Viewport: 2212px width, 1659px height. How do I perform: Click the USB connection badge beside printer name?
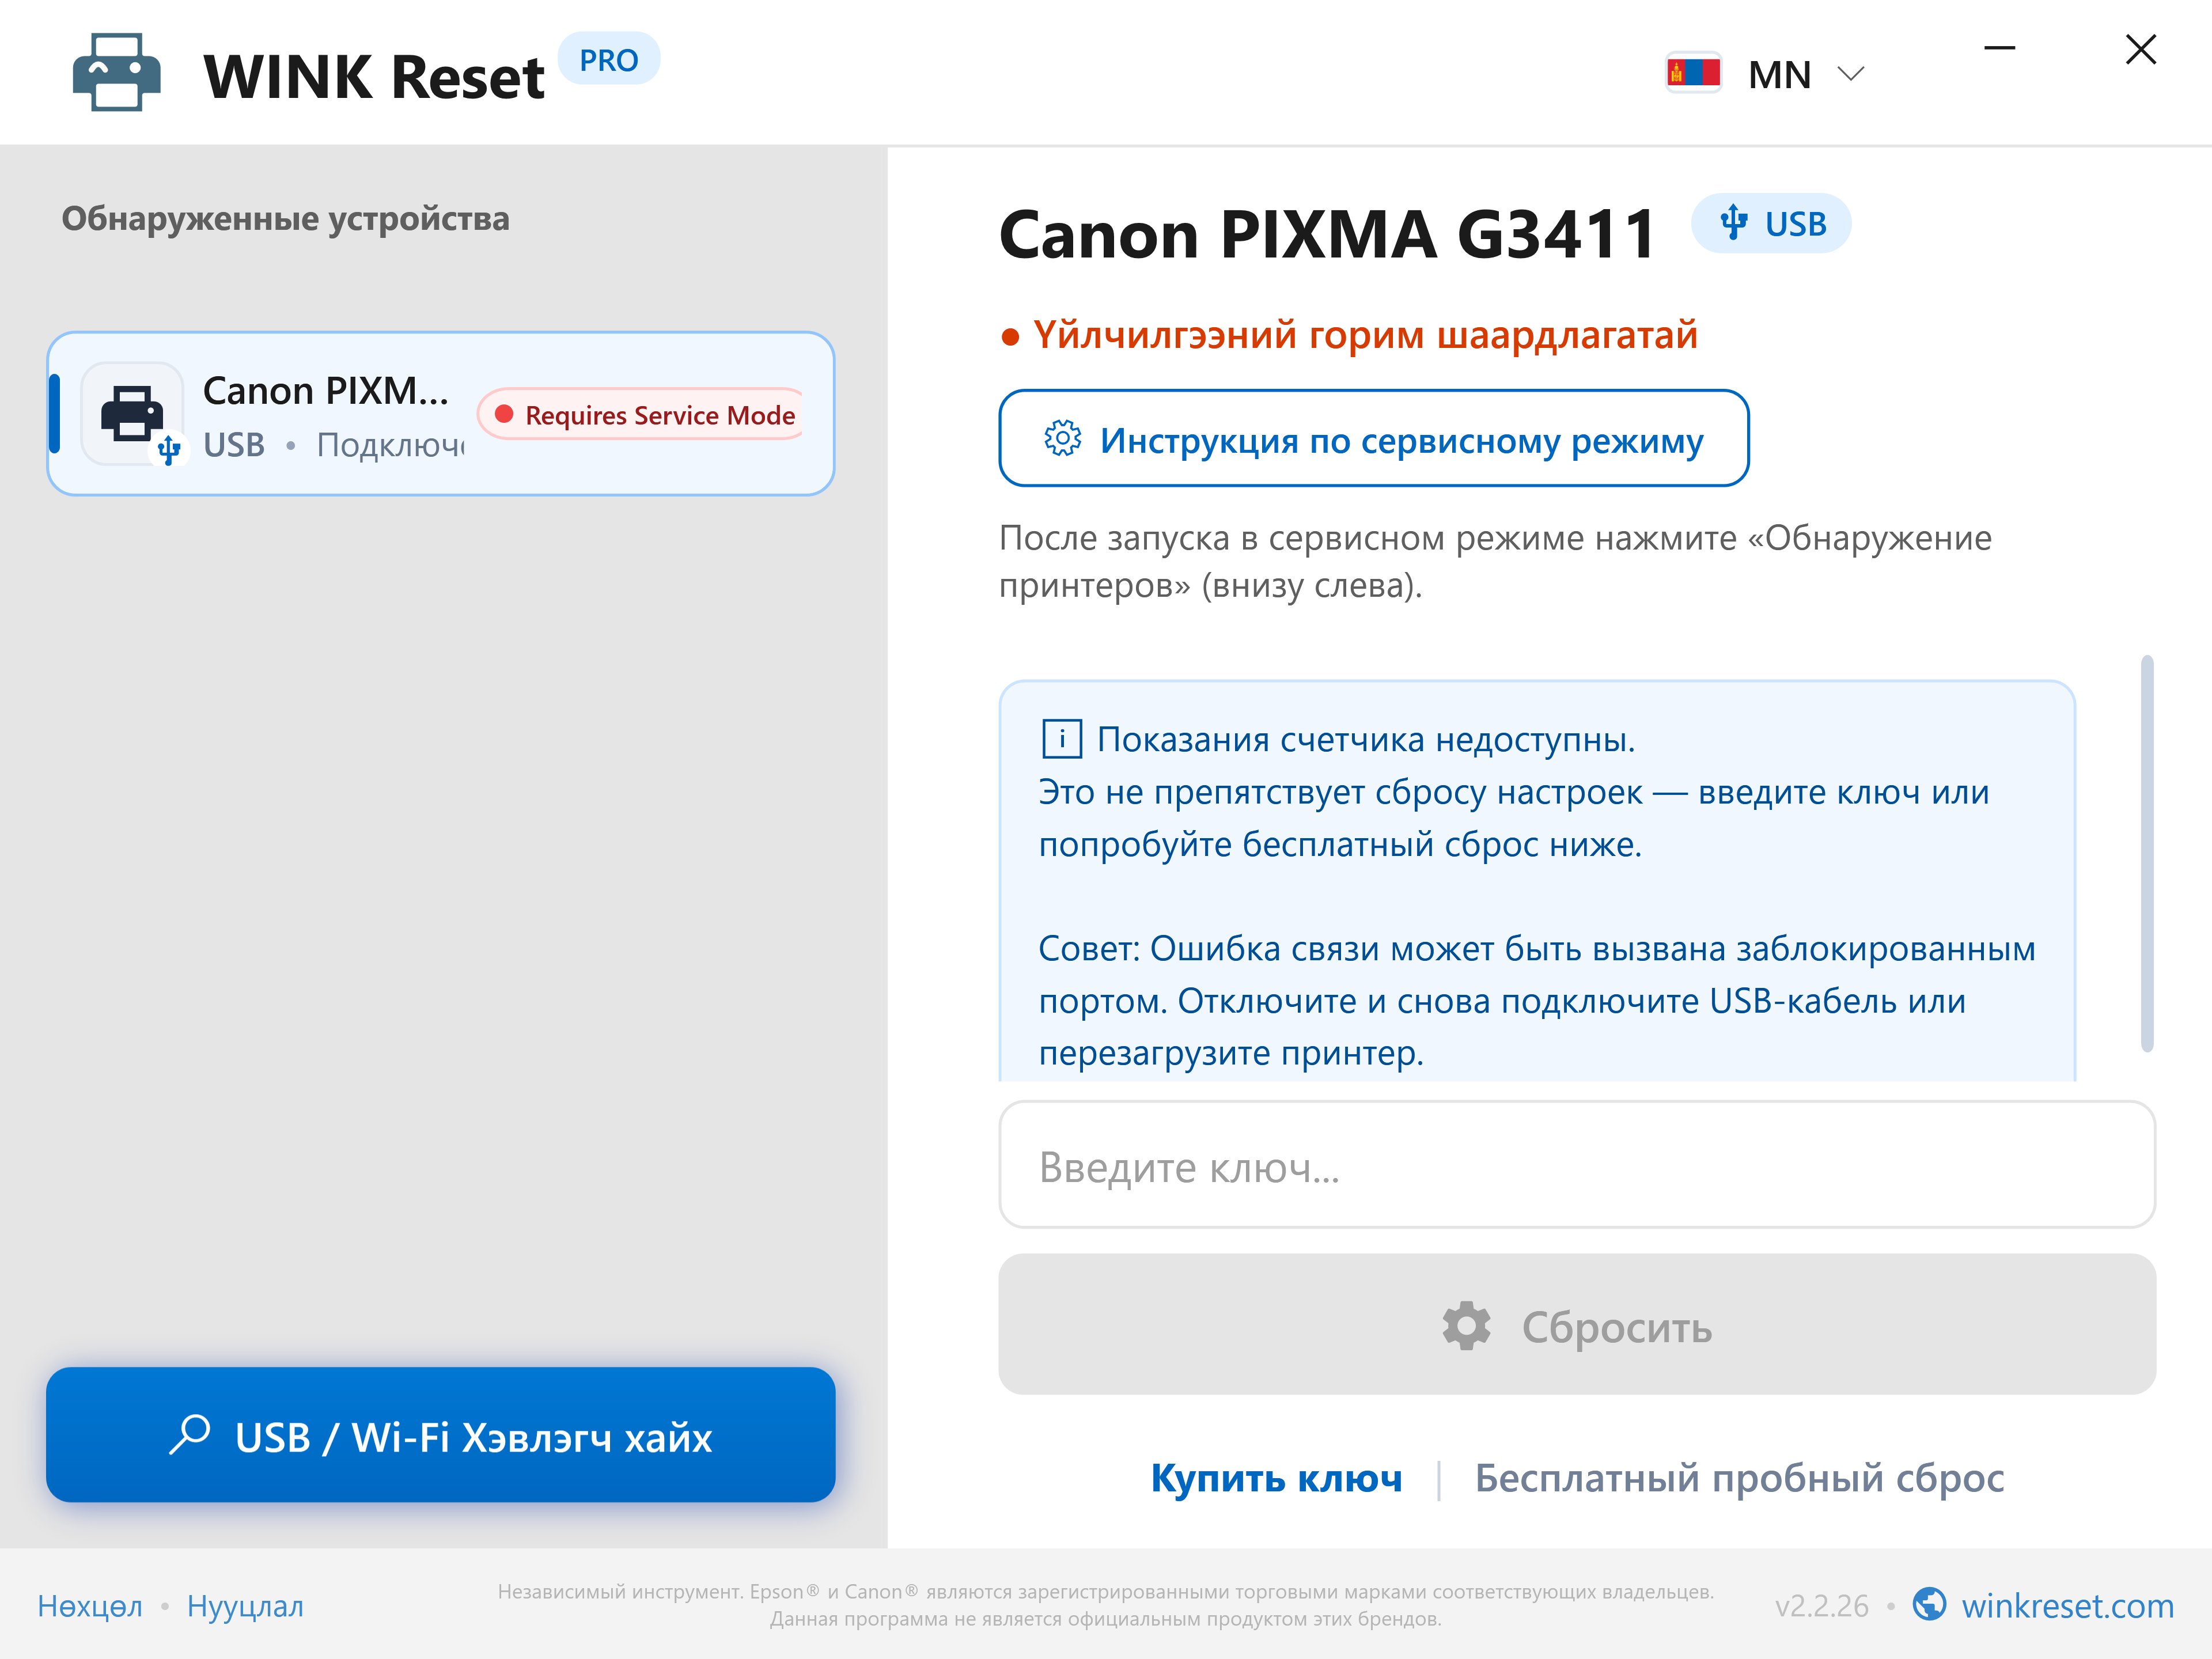pos(1770,224)
